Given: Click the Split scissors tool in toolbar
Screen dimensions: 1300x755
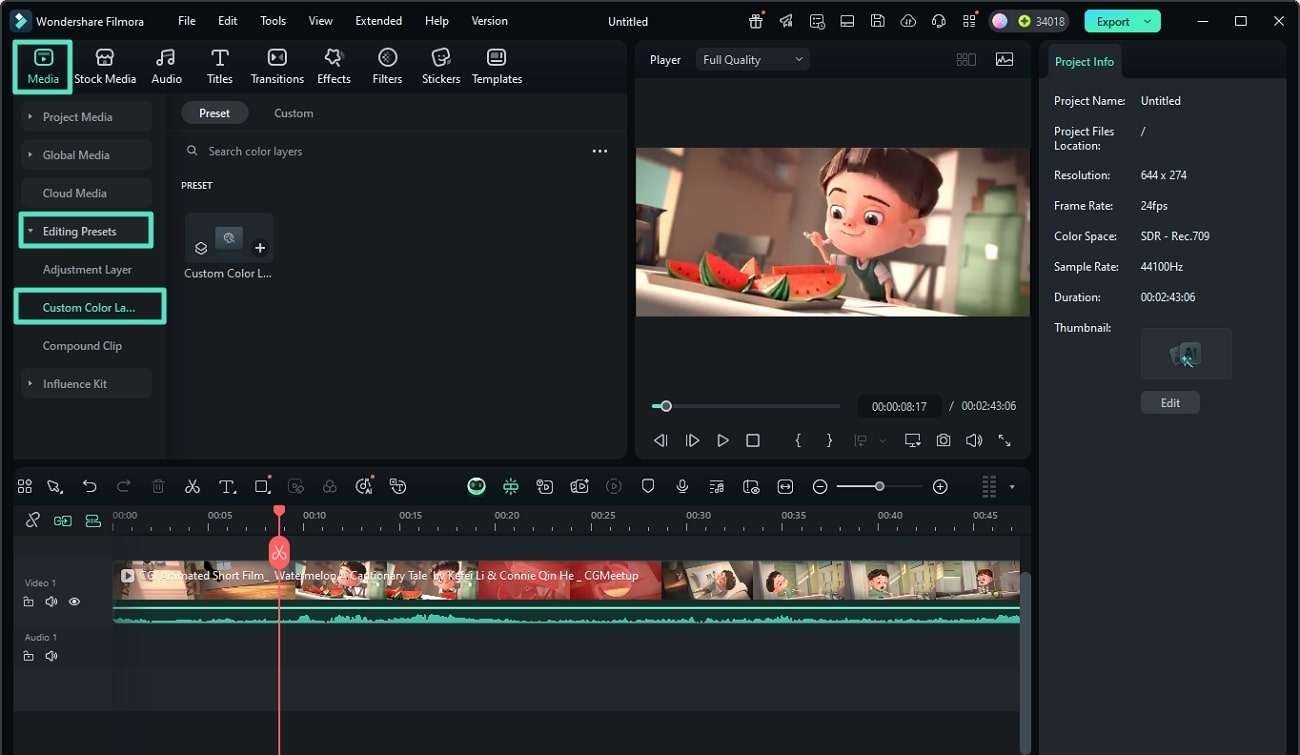Looking at the screenshot, I should [192, 486].
